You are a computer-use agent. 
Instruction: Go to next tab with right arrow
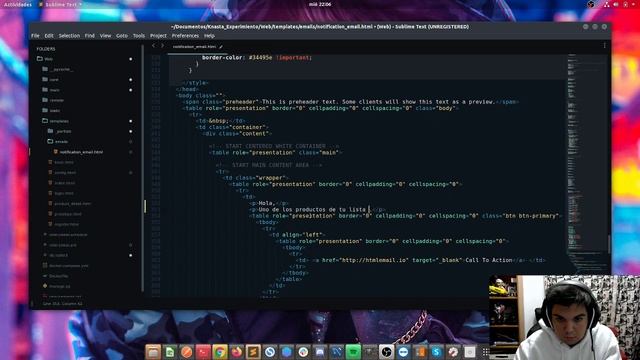pyautogui.click(x=162, y=46)
